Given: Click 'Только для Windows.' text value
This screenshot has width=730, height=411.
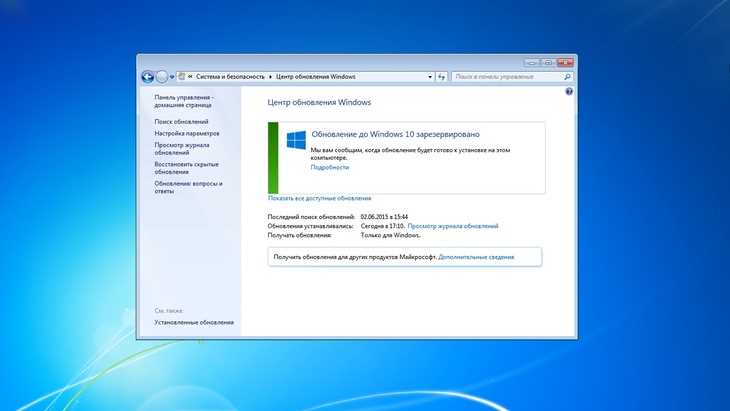Looking at the screenshot, I should 390,235.
